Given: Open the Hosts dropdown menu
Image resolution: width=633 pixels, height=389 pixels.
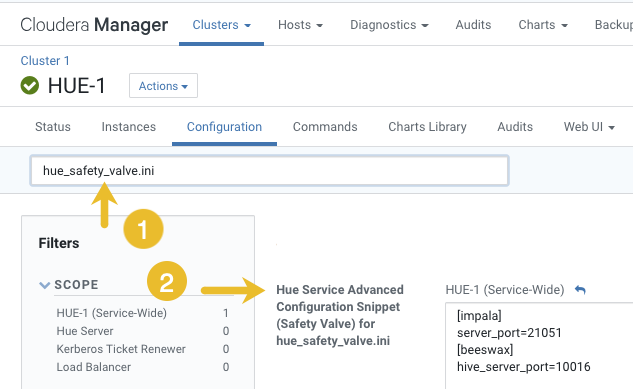Looking at the screenshot, I should tap(300, 25).
